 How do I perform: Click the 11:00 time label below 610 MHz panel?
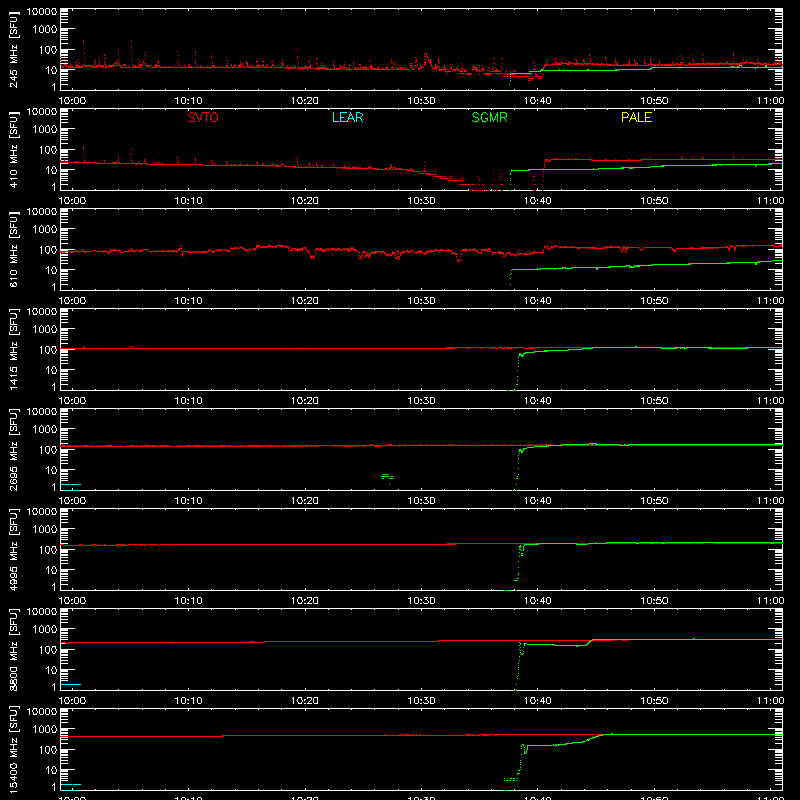point(770,301)
